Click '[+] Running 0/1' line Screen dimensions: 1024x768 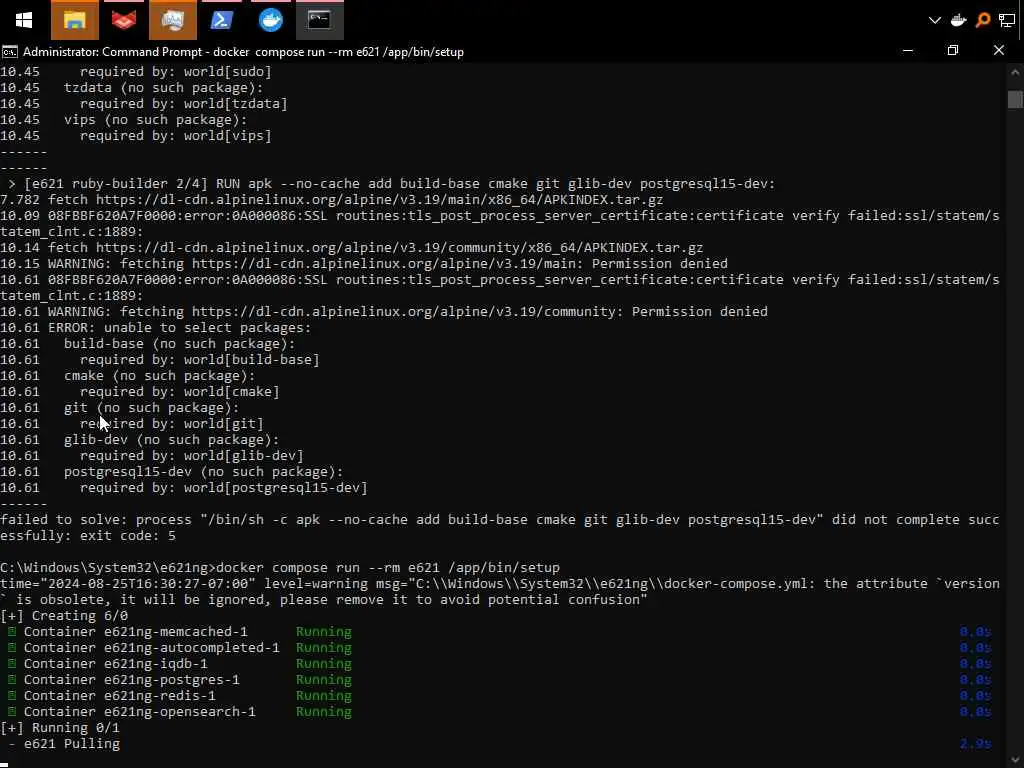coord(60,728)
